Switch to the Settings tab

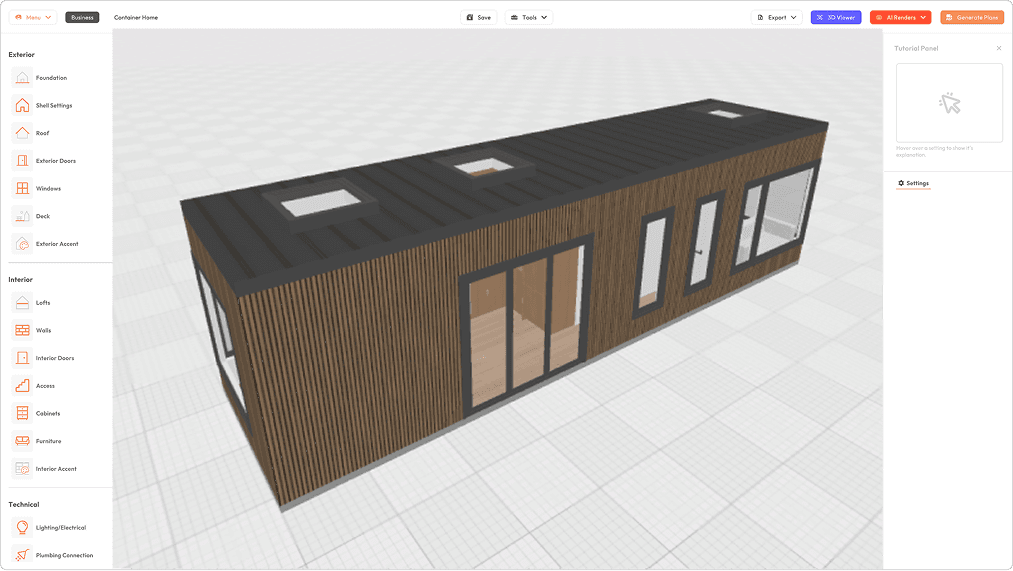[914, 183]
